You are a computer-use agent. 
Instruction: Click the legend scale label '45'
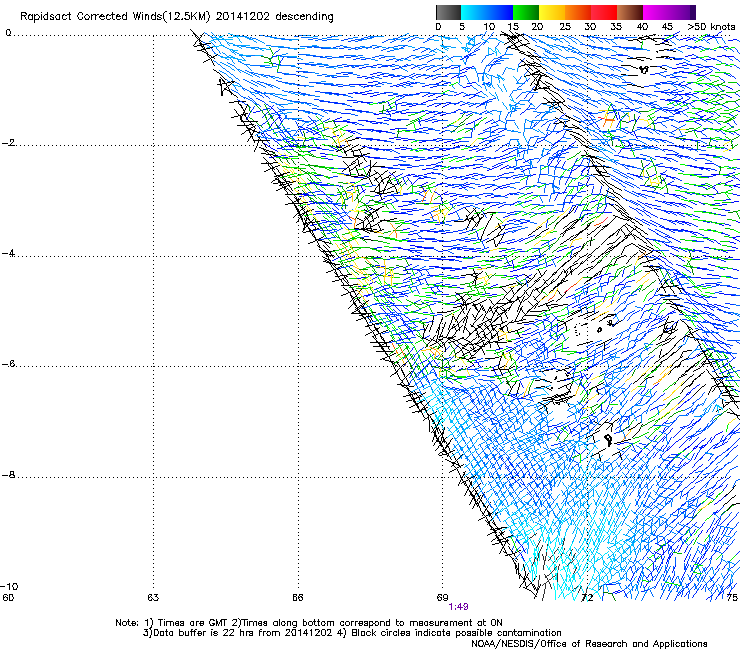(667, 27)
